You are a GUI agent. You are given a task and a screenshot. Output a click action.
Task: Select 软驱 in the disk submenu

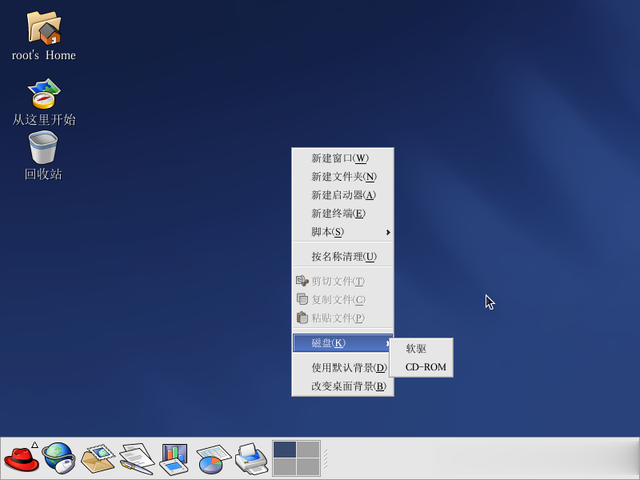tap(421, 349)
